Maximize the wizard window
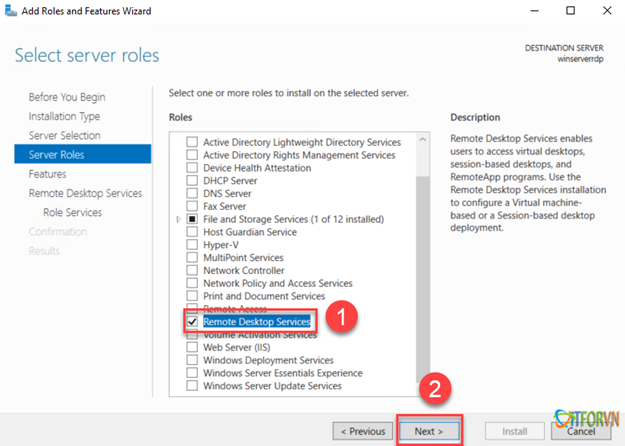 click(571, 11)
